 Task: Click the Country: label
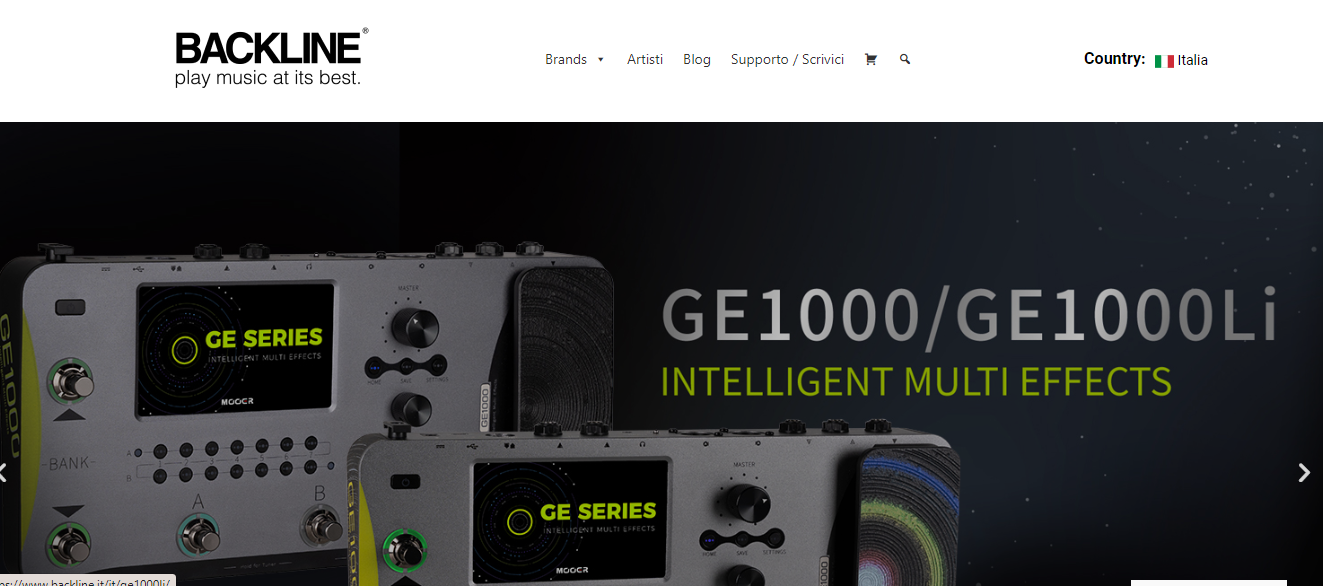click(x=1114, y=59)
